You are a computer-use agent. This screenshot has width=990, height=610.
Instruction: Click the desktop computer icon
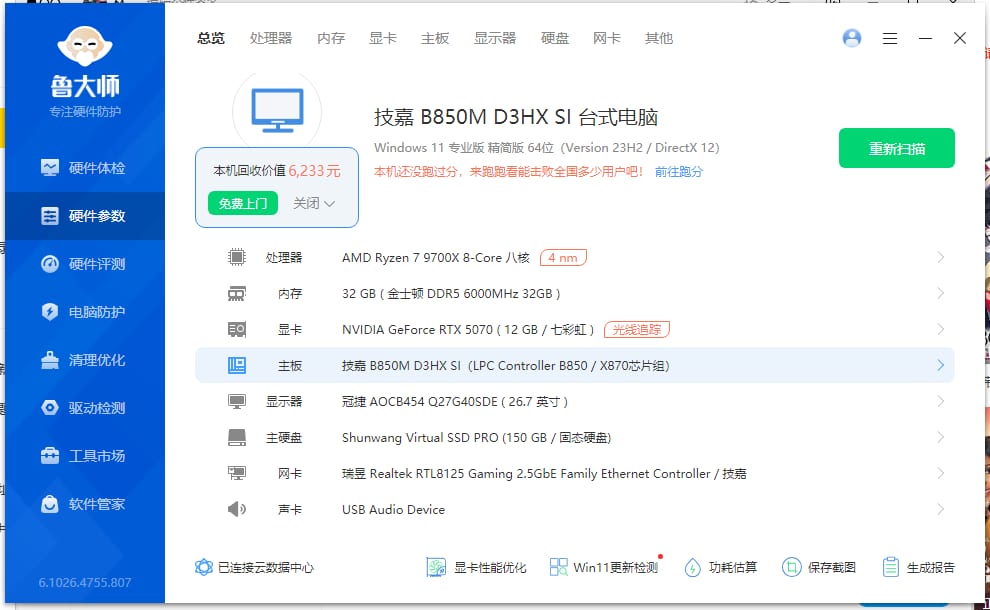coord(277,111)
